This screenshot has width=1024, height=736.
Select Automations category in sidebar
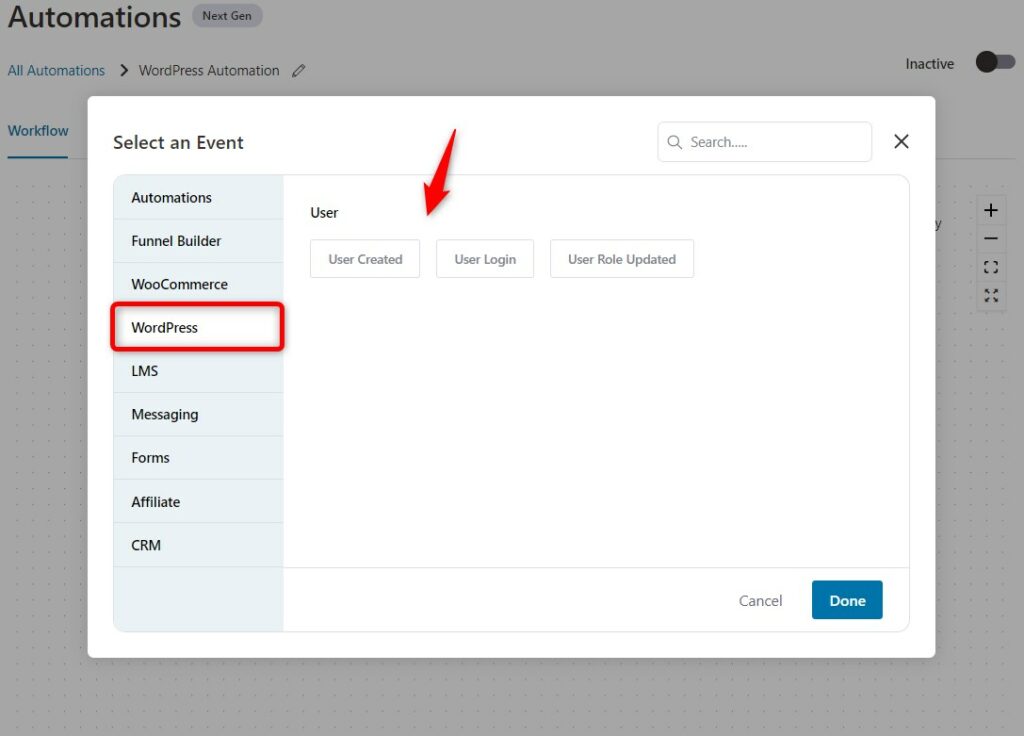[199, 197]
